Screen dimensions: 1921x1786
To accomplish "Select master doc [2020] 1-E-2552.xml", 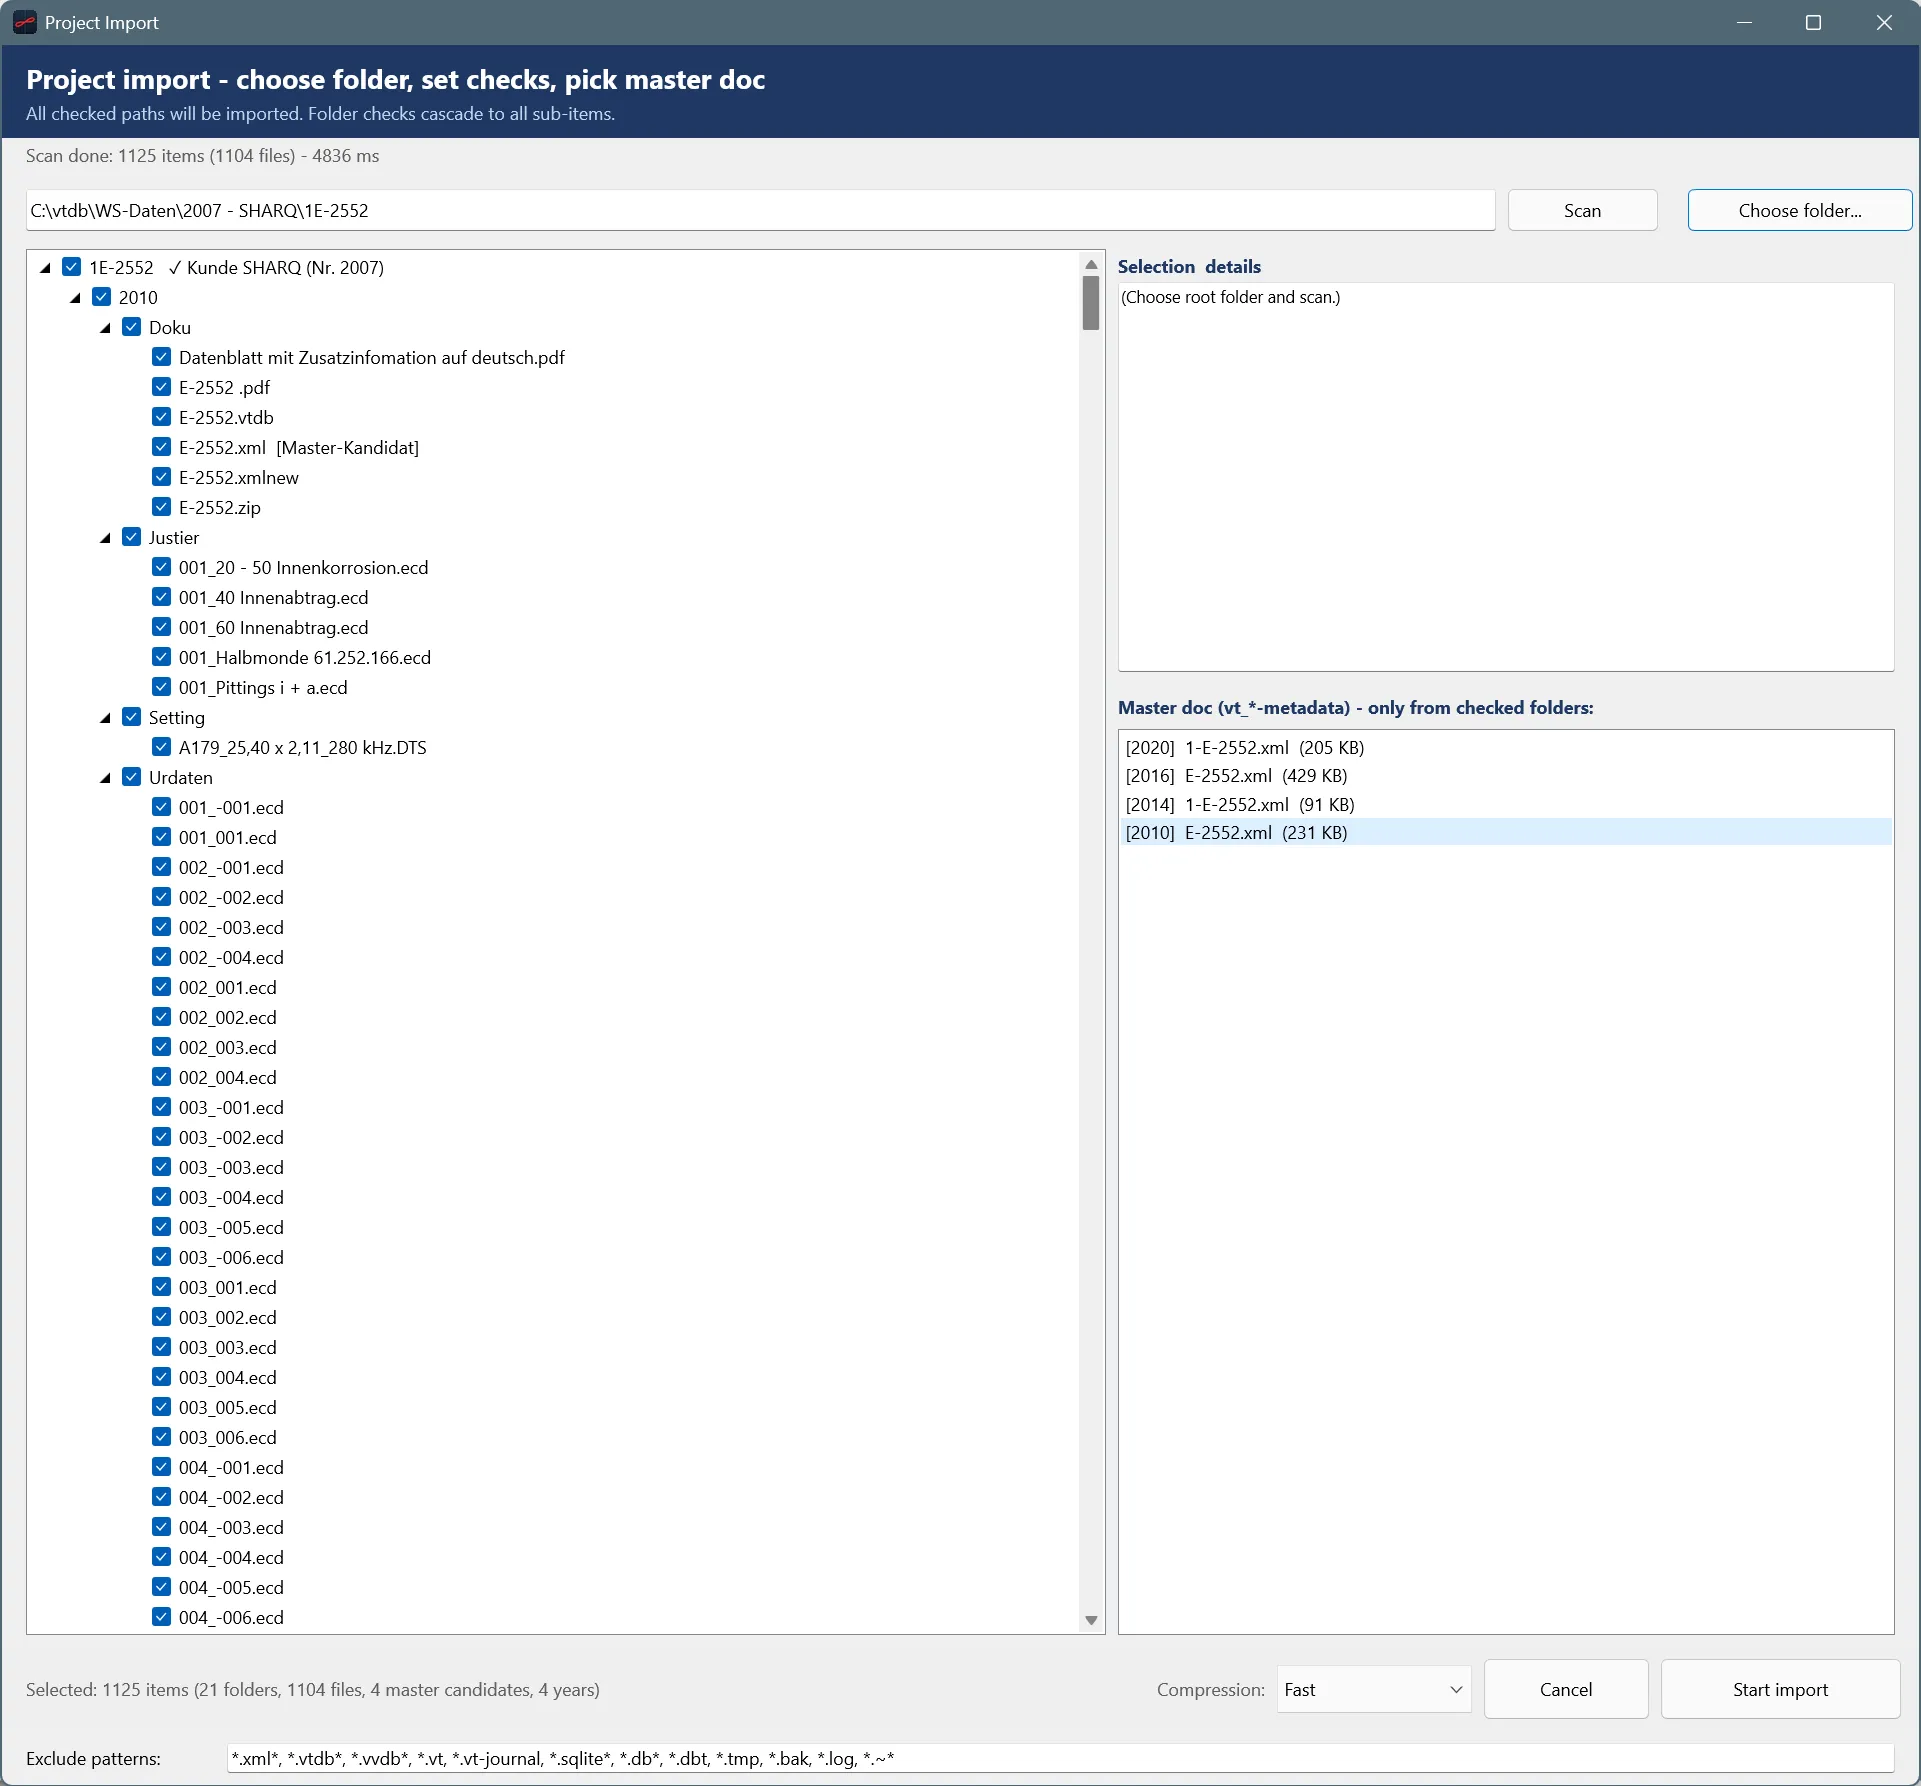I will [x=1505, y=747].
